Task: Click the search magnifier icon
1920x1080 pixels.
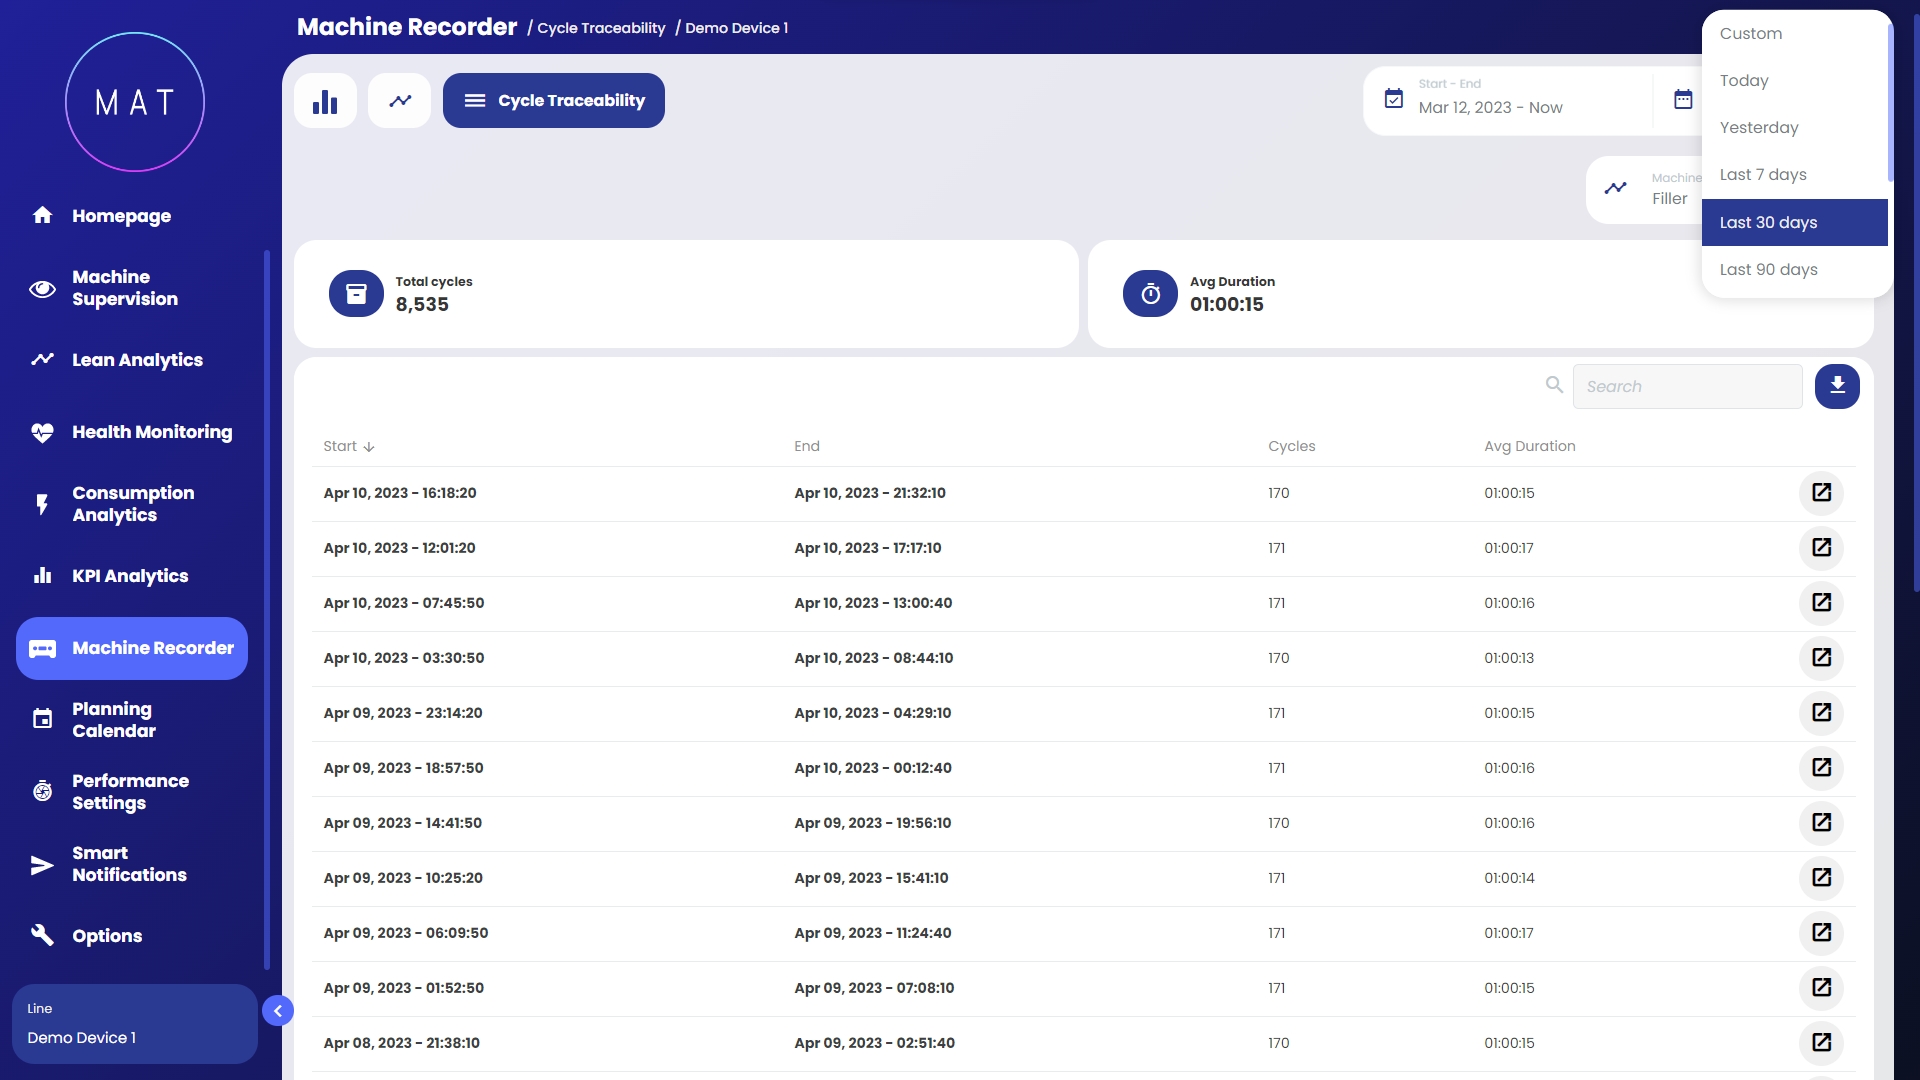Action: 1554,385
